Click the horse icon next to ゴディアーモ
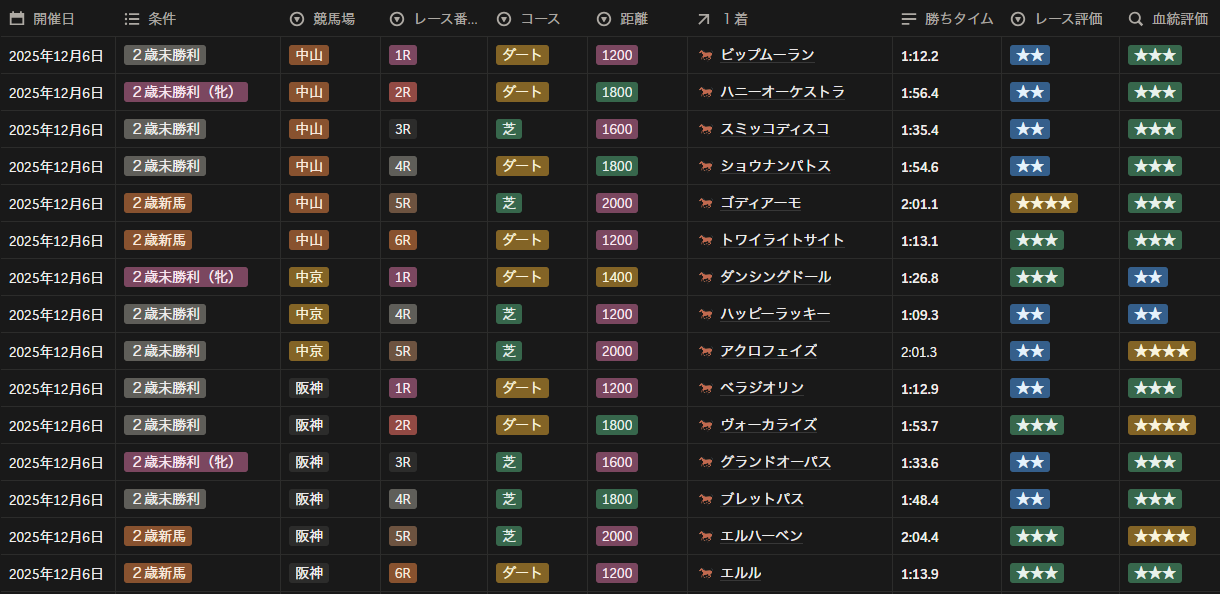The width and height of the screenshot is (1220, 594). point(706,204)
